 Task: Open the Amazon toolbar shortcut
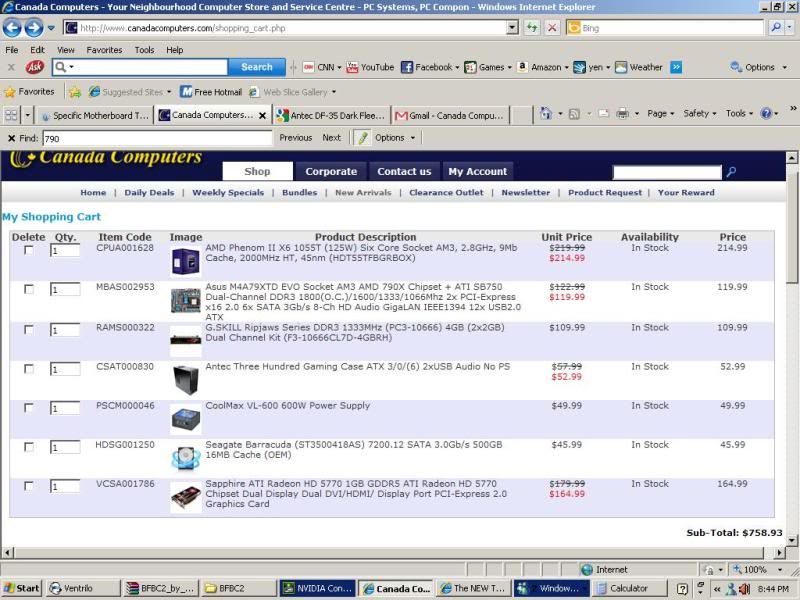tap(542, 67)
